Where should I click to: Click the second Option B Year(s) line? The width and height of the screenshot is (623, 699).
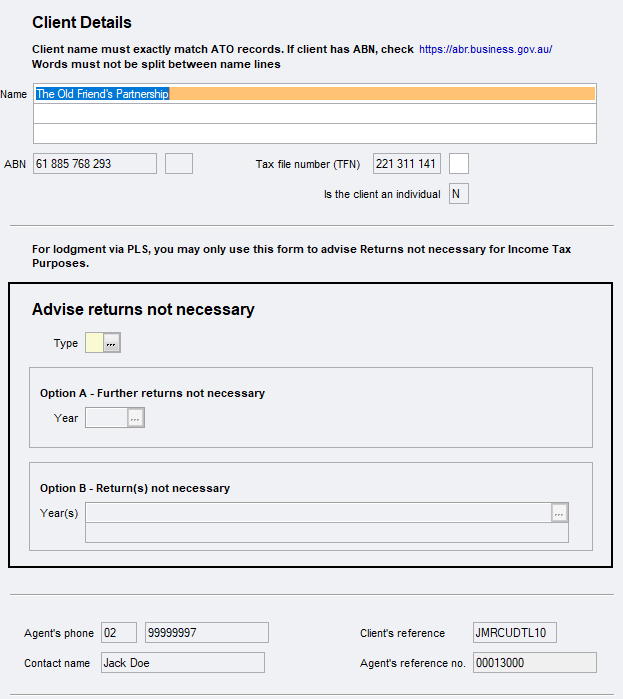(x=327, y=533)
